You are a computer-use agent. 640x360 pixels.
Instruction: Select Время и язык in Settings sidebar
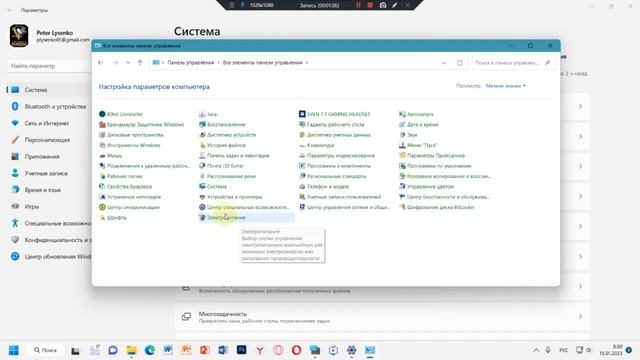[x=49, y=190]
